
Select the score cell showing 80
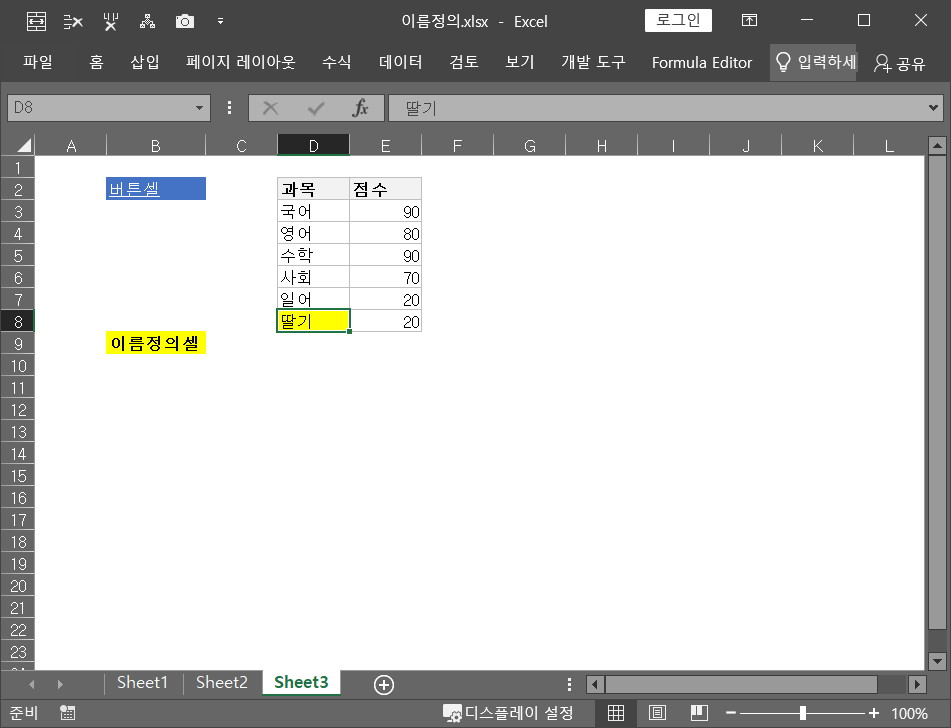[385, 233]
